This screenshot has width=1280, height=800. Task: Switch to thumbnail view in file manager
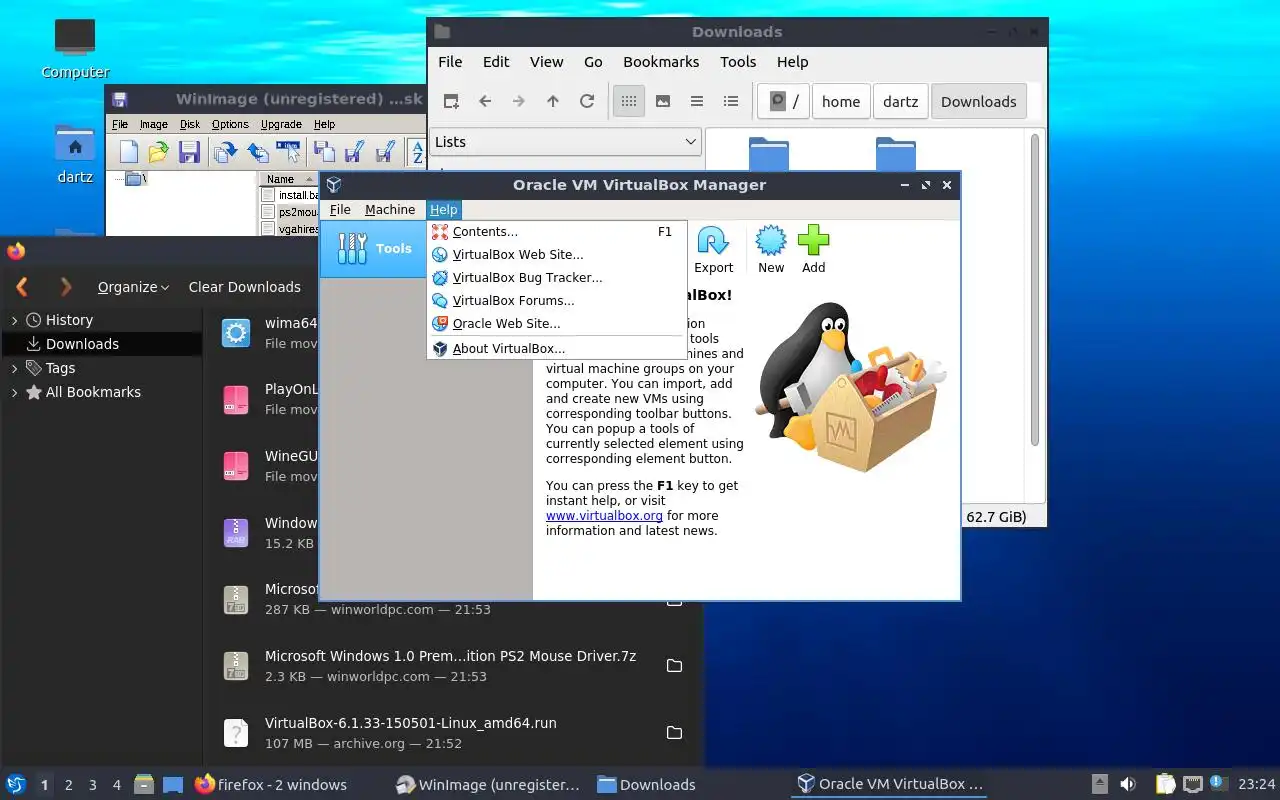[662, 101]
